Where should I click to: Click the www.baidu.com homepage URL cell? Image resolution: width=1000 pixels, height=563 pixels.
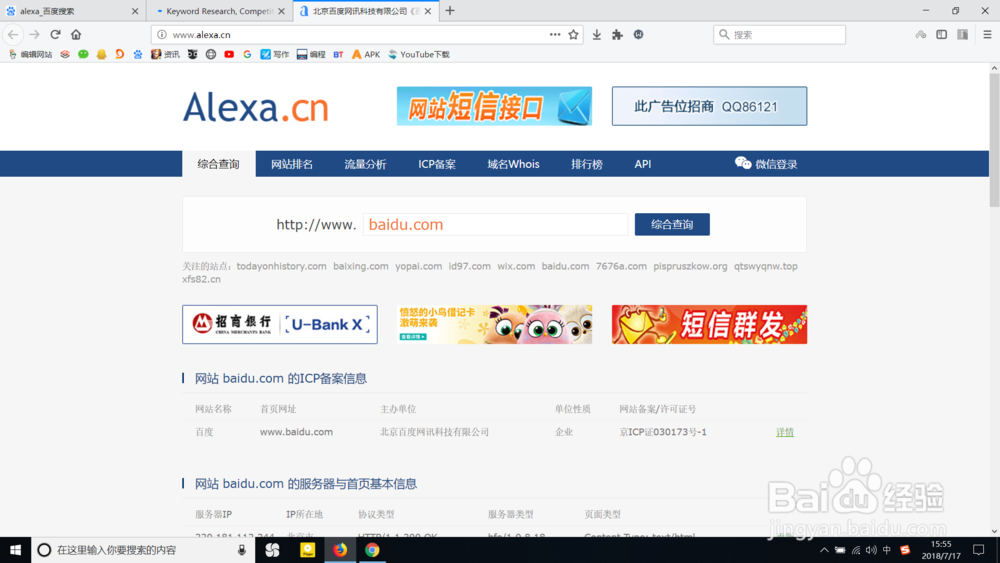pyautogui.click(x=297, y=432)
